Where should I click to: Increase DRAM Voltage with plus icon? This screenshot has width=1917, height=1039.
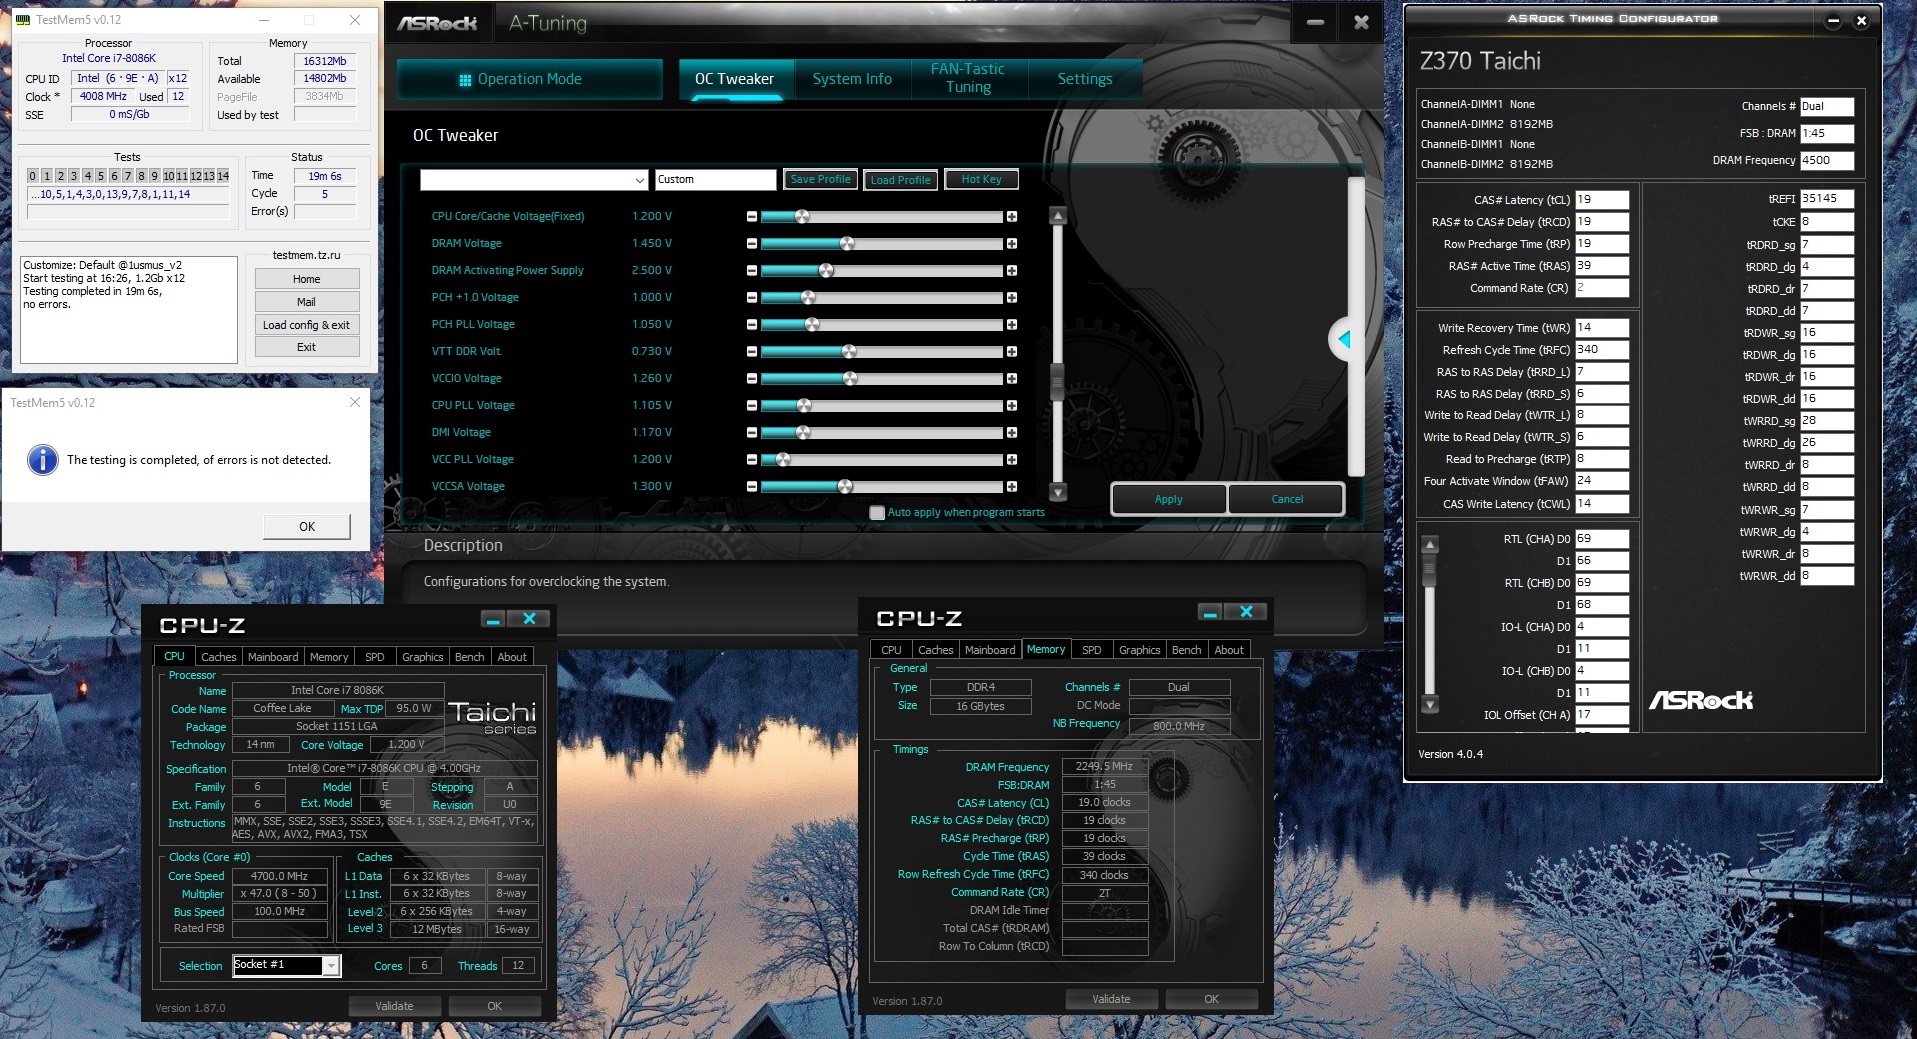1012,243
